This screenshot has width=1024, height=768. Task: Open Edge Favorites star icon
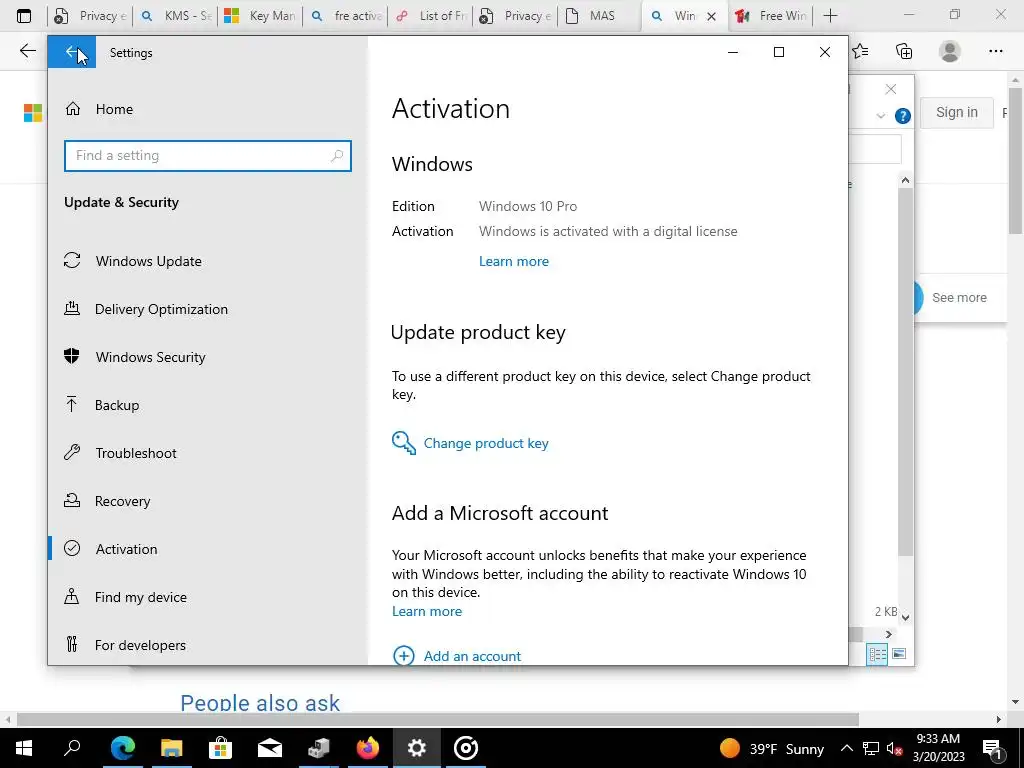(x=861, y=51)
